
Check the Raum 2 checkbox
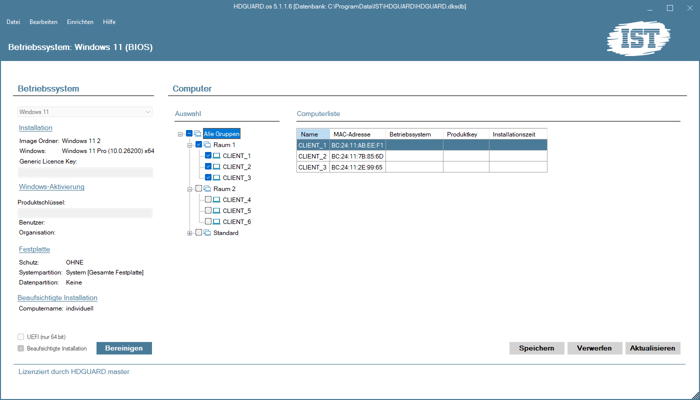click(x=199, y=189)
